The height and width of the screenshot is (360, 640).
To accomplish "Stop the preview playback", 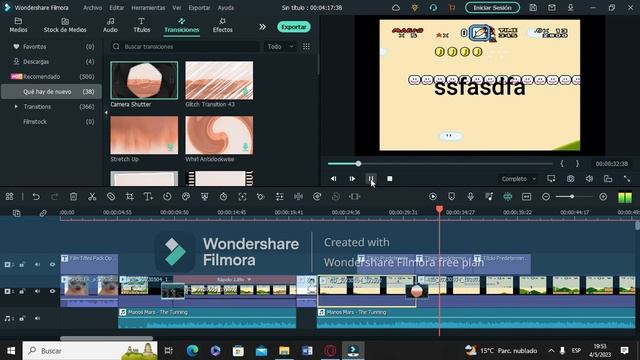I will pyautogui.click(x=389, y=179).
